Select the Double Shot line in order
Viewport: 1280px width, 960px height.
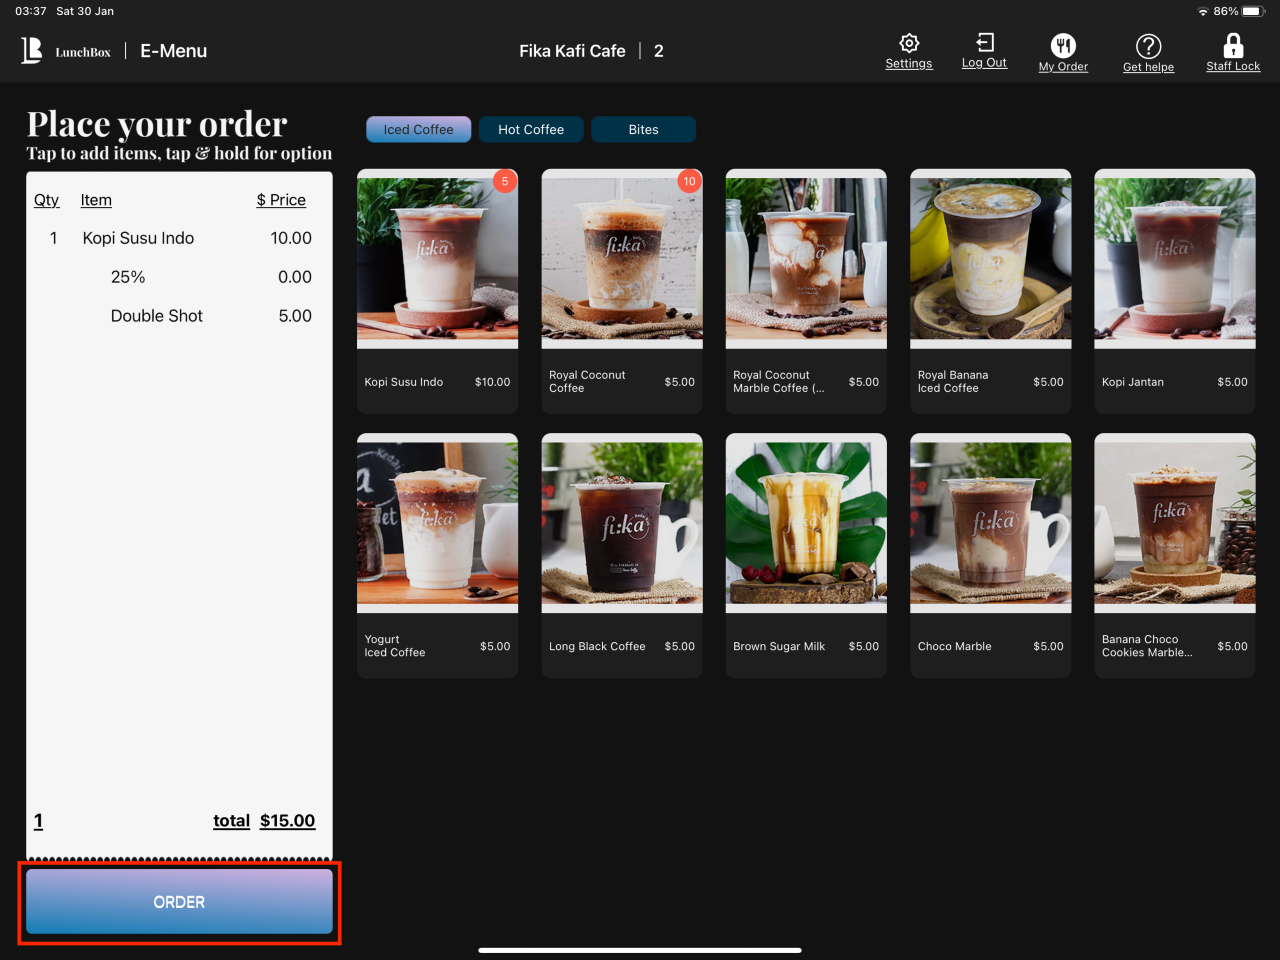(x=179, y=316)
